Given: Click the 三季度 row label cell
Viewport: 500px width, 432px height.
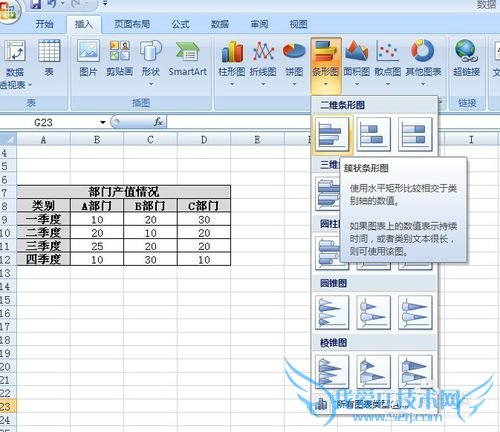Looking at the screenshot, I should tap(43, 246).
